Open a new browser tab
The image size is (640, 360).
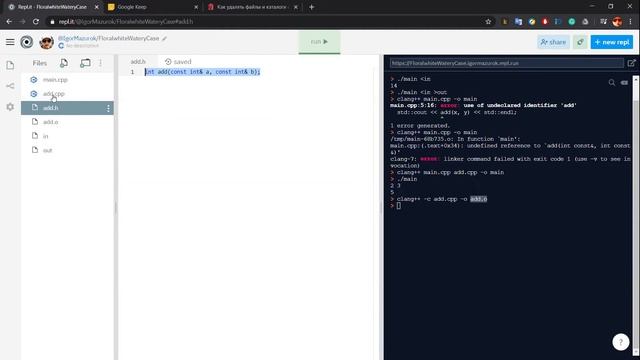pyautogui.click(x=311, y=7)
